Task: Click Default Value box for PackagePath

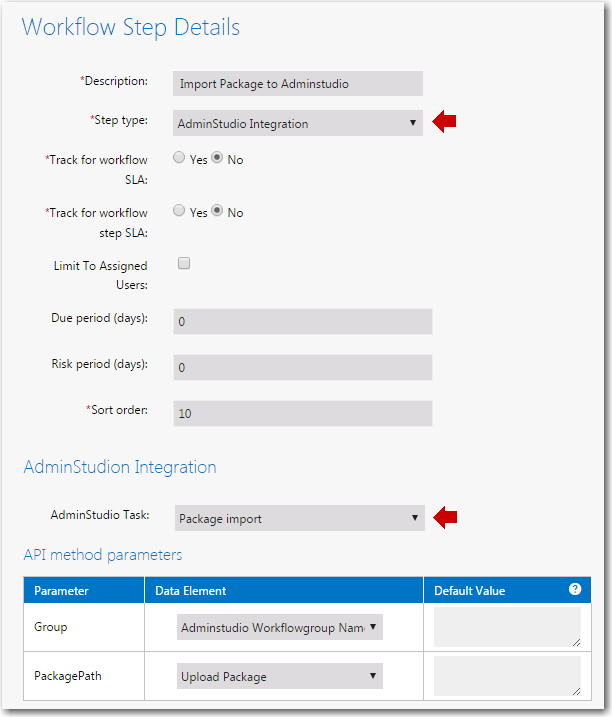Action: [x=507, y=676]
